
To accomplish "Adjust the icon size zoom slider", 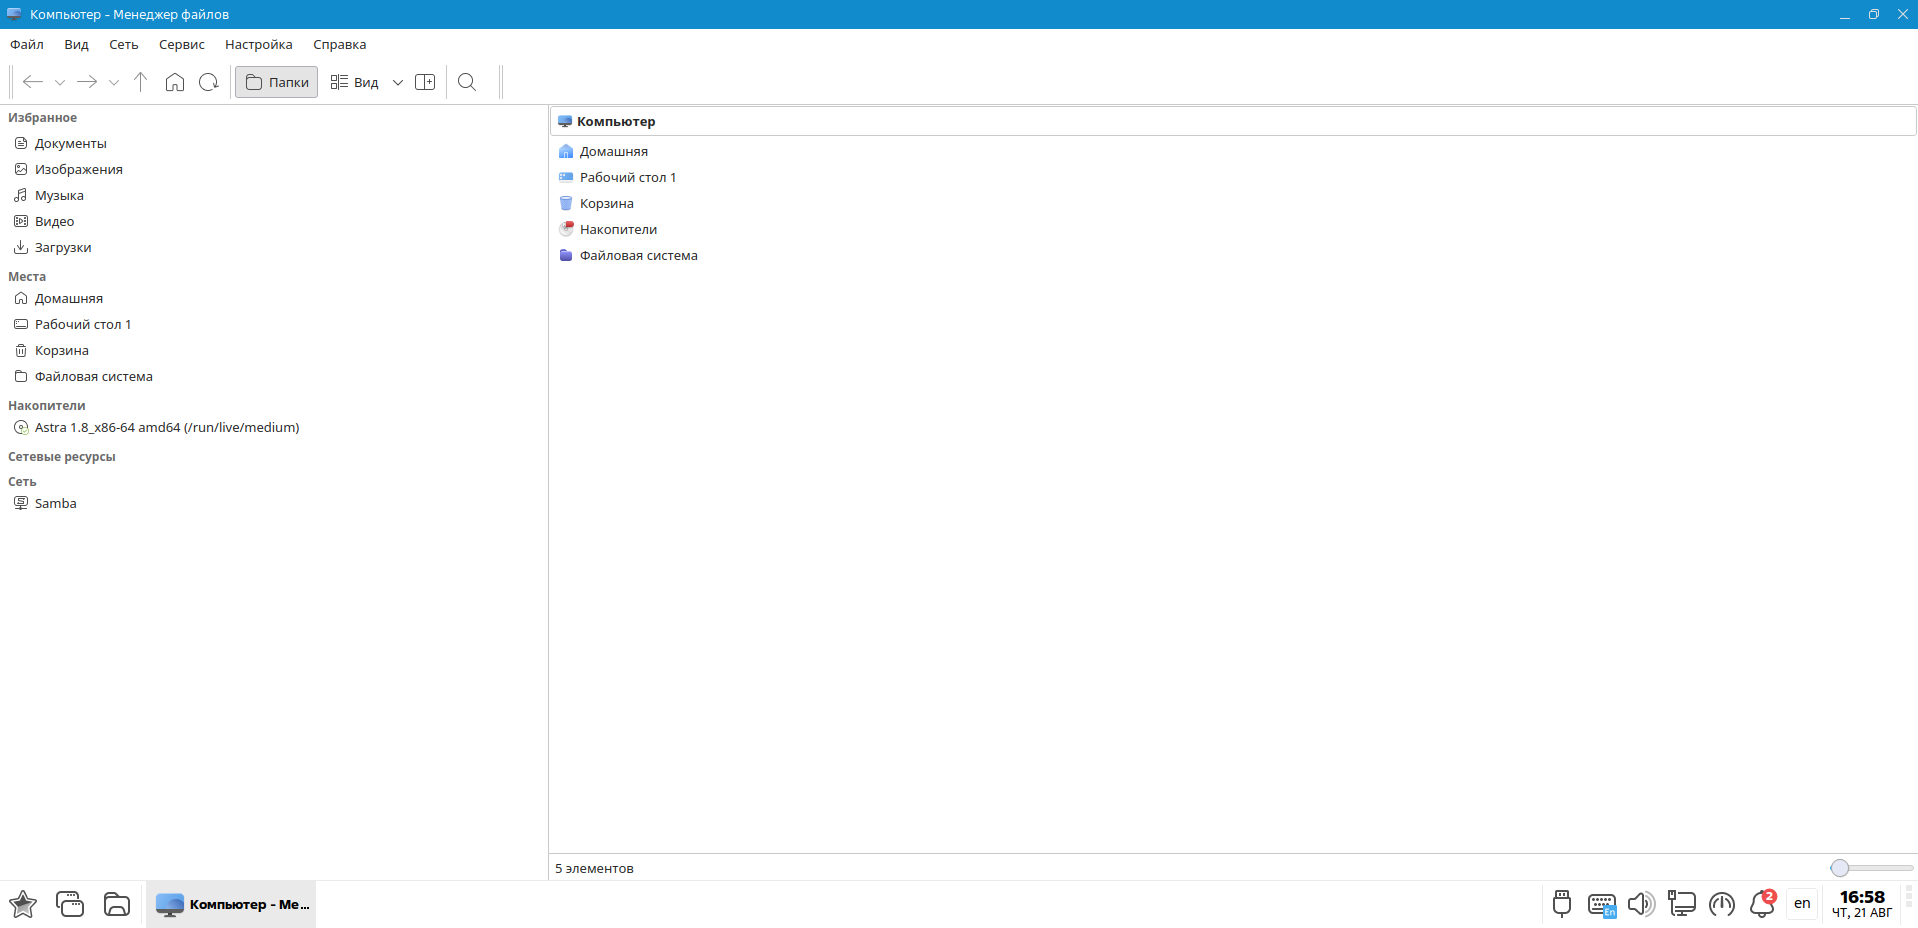I will (x=1840, y=868).
